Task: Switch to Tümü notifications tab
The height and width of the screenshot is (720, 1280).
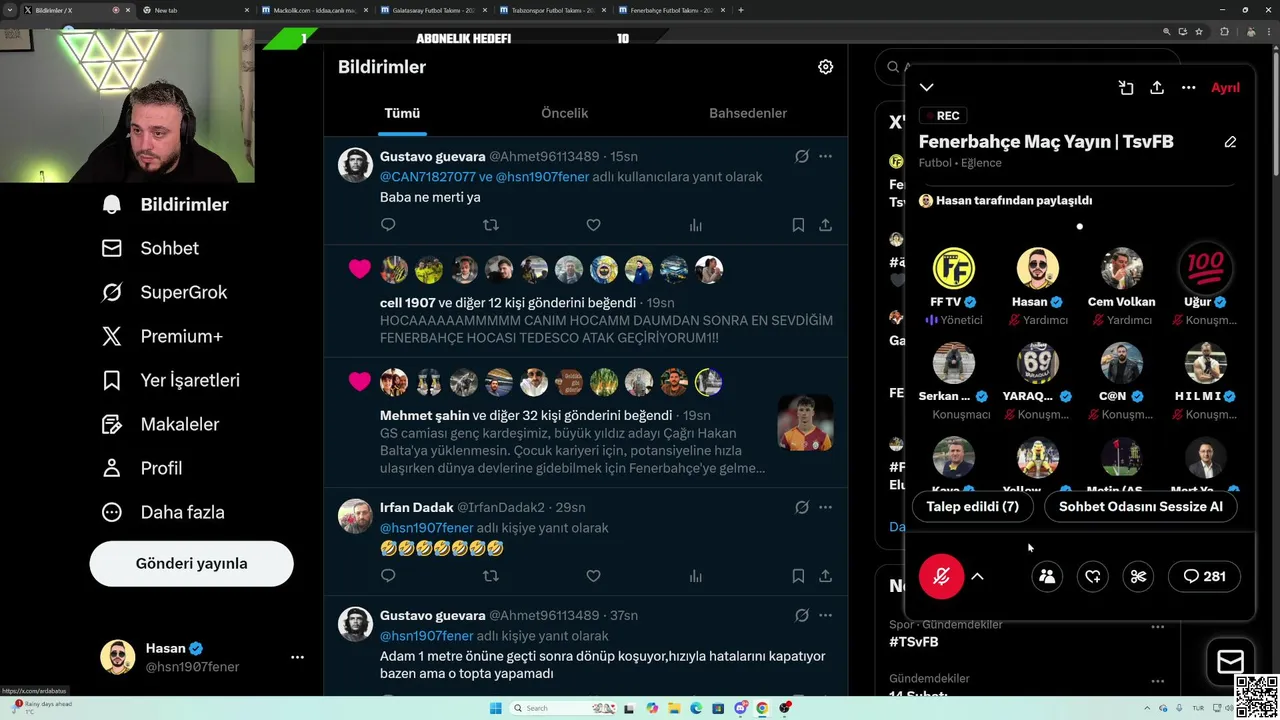Action: tap(402, 113)
